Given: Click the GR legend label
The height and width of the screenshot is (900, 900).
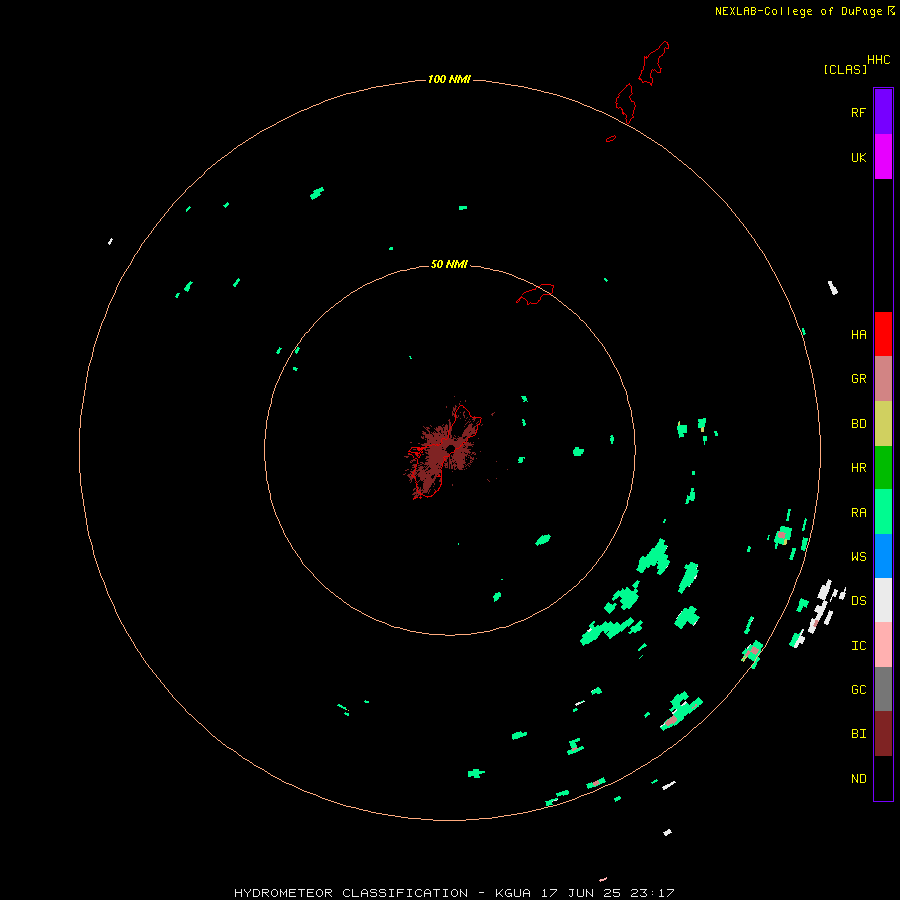Looking at the screenshot, I should (858, 379).
